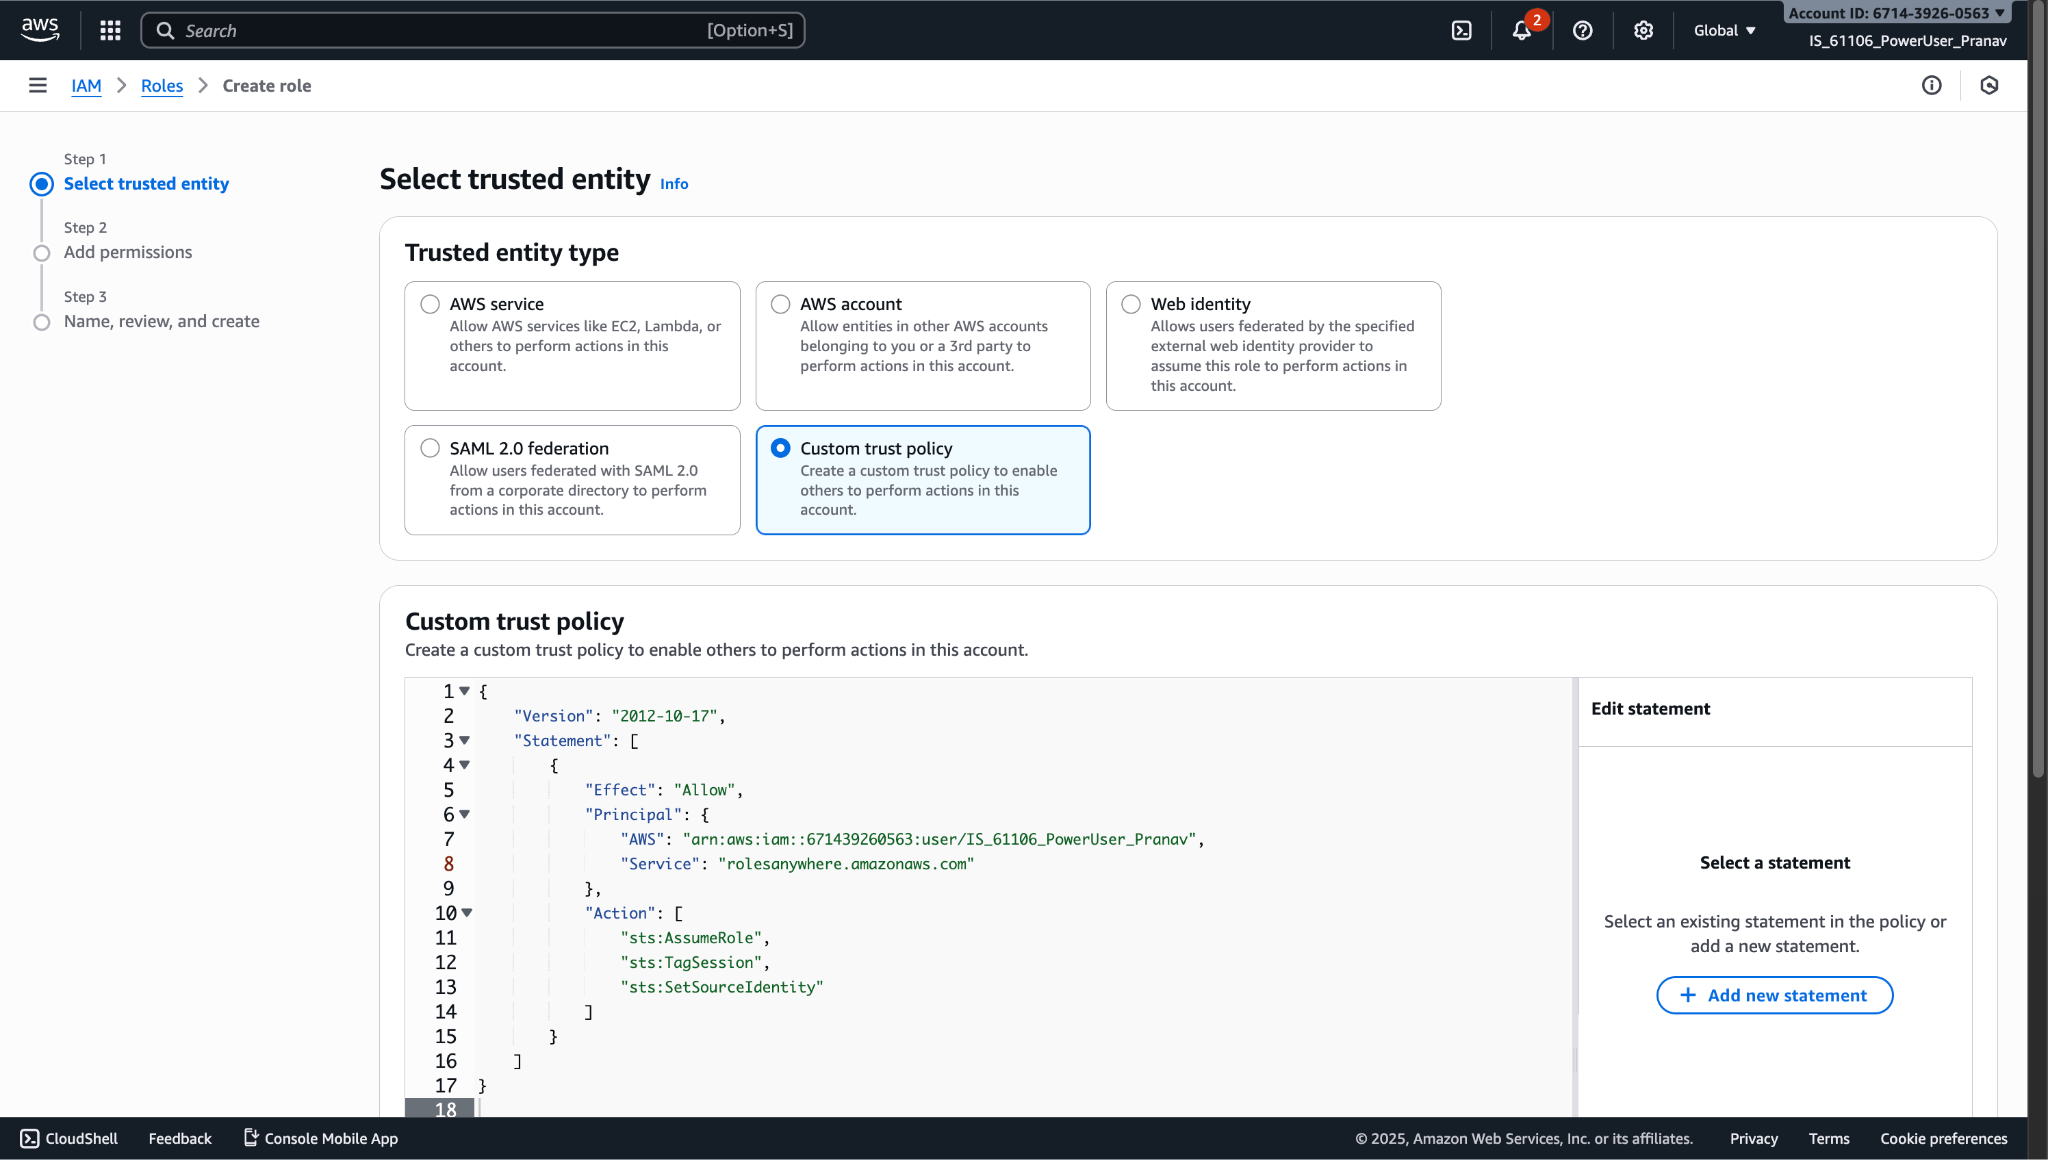2048x1160 pixels.
Task: Click the CloudShell icon in footer
Action: 30,1139
